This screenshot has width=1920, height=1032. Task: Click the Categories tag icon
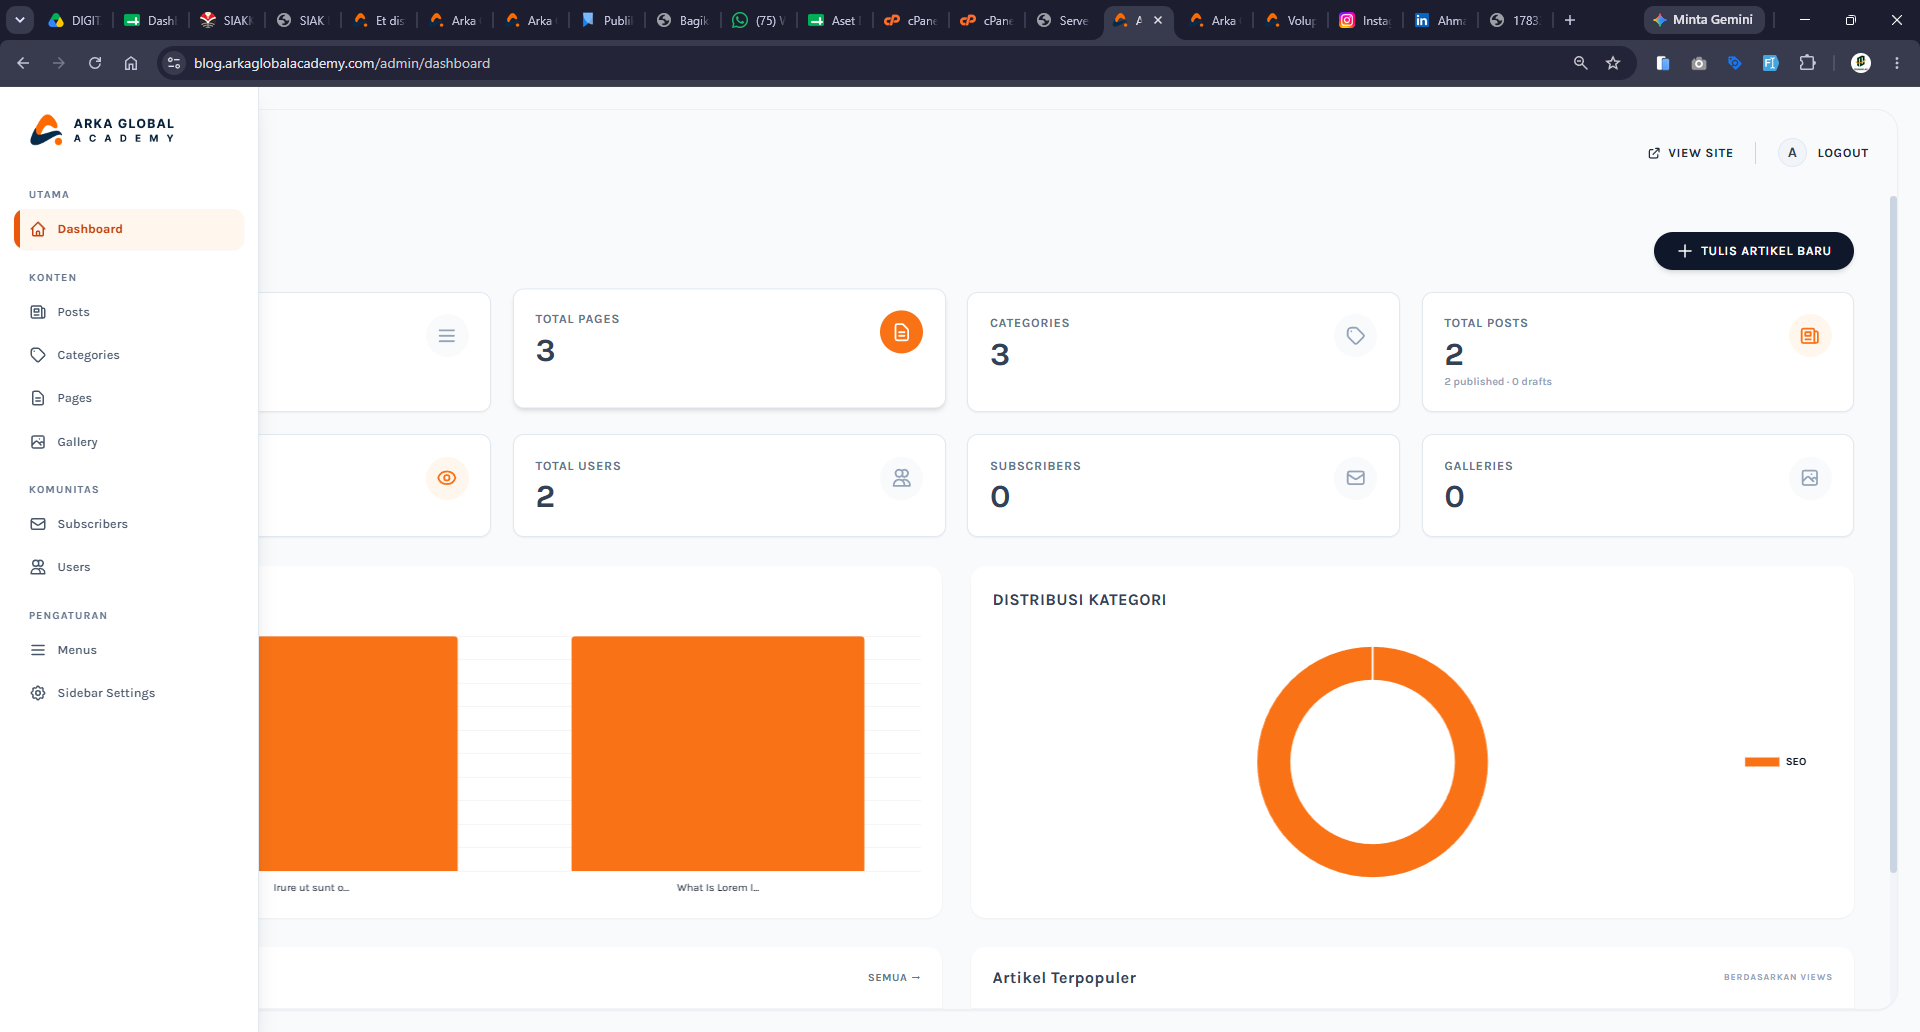click(1355, 336)
